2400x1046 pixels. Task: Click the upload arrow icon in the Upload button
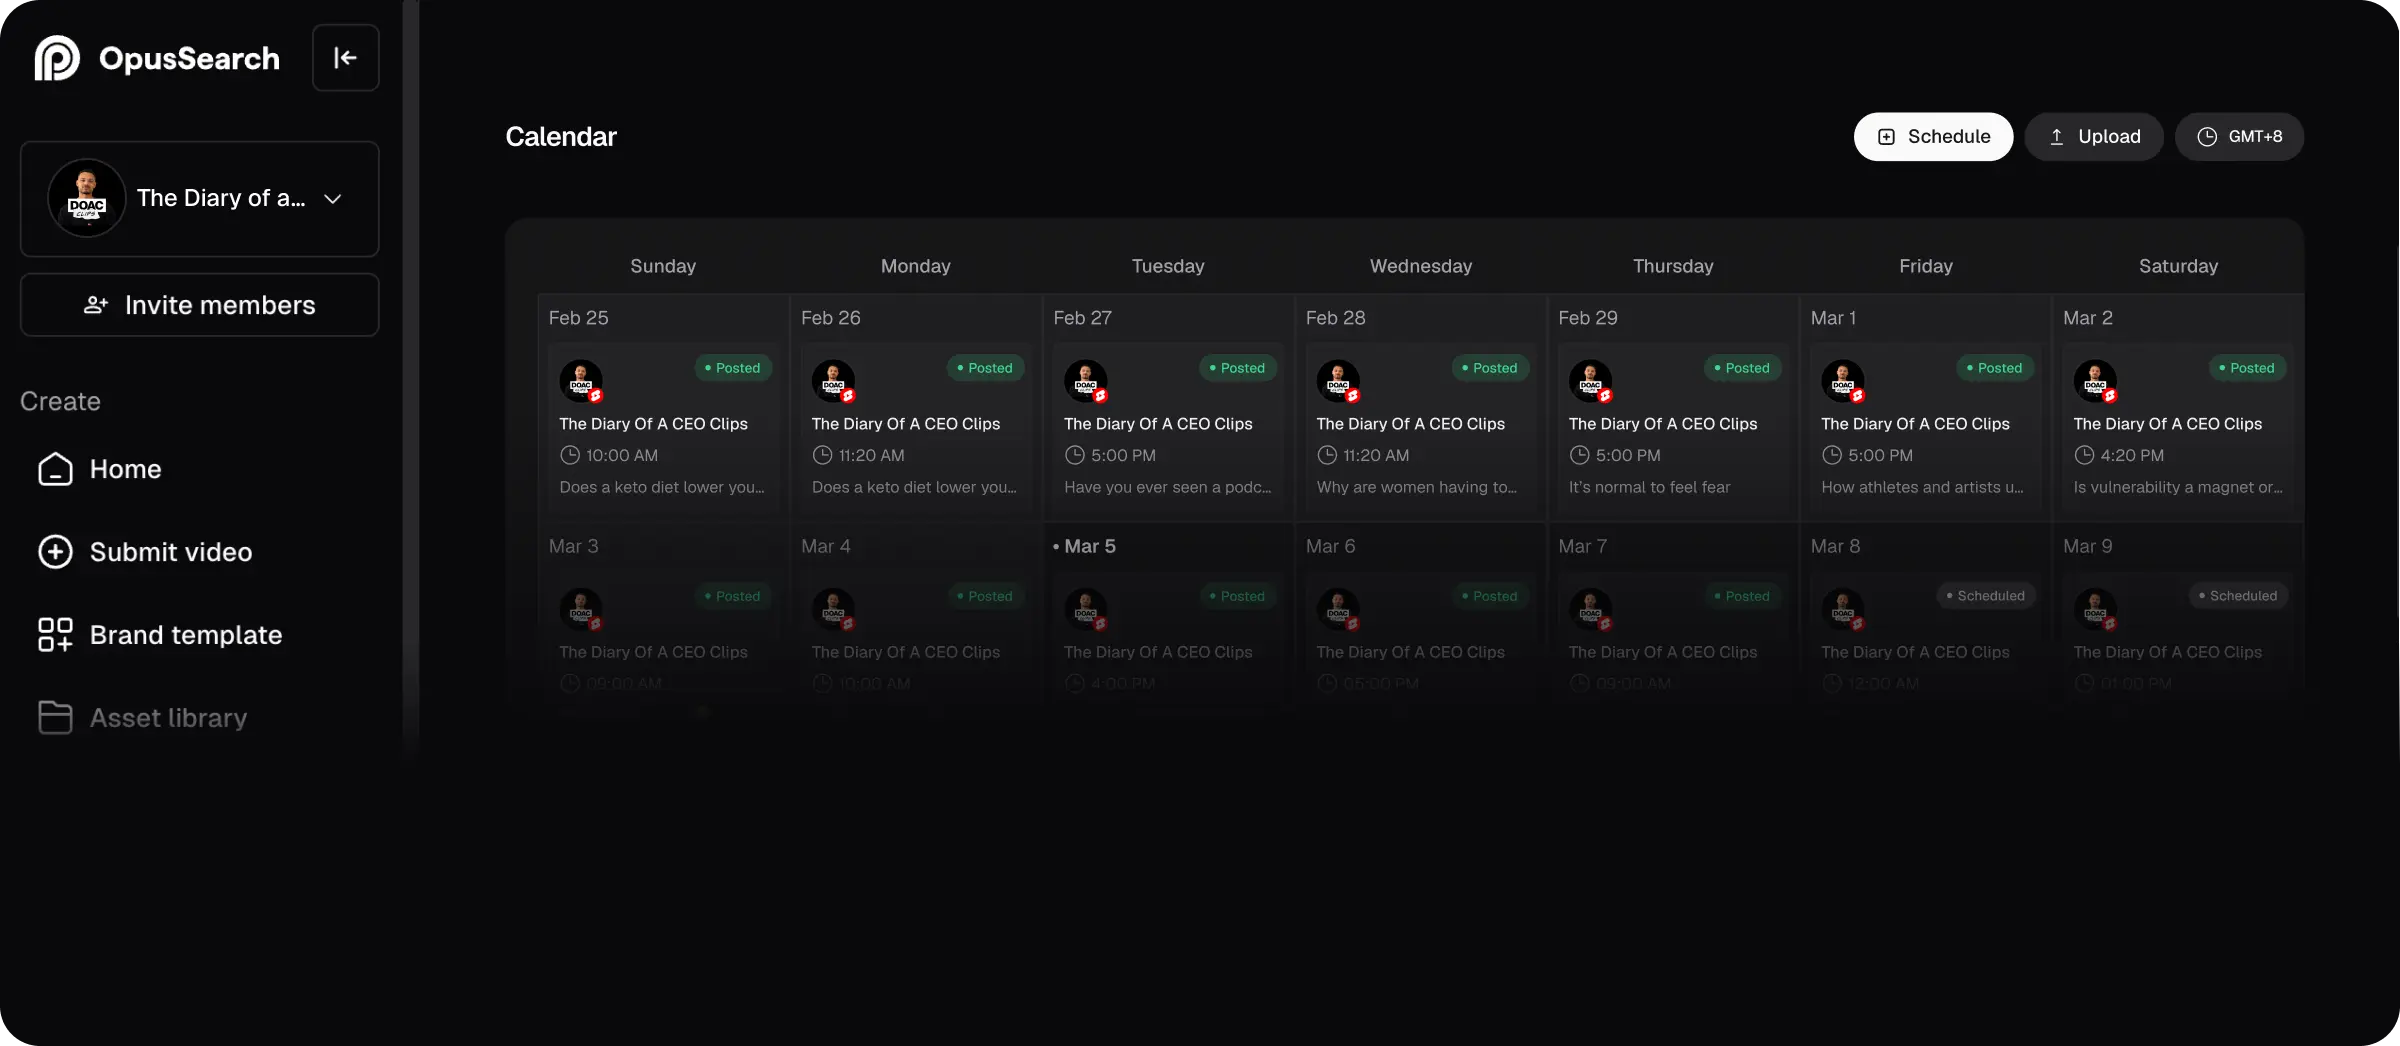[x=2057, y=137]
